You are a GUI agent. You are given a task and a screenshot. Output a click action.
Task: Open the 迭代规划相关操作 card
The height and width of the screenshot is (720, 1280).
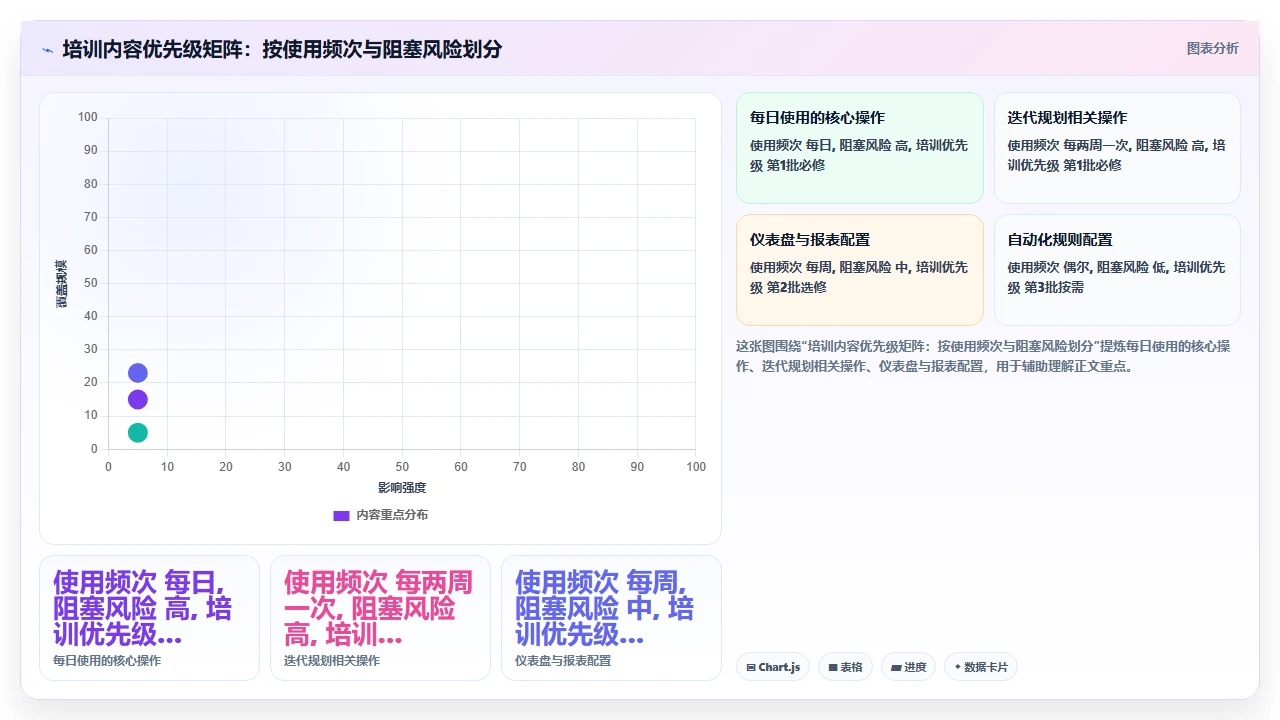point(1117,148)
